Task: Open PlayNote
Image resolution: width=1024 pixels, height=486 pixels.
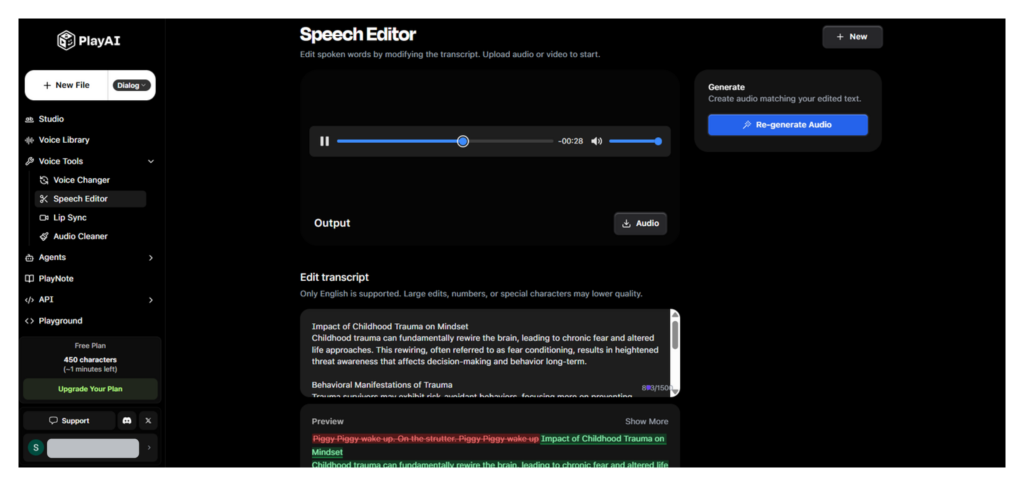Action: click(56, 278)
